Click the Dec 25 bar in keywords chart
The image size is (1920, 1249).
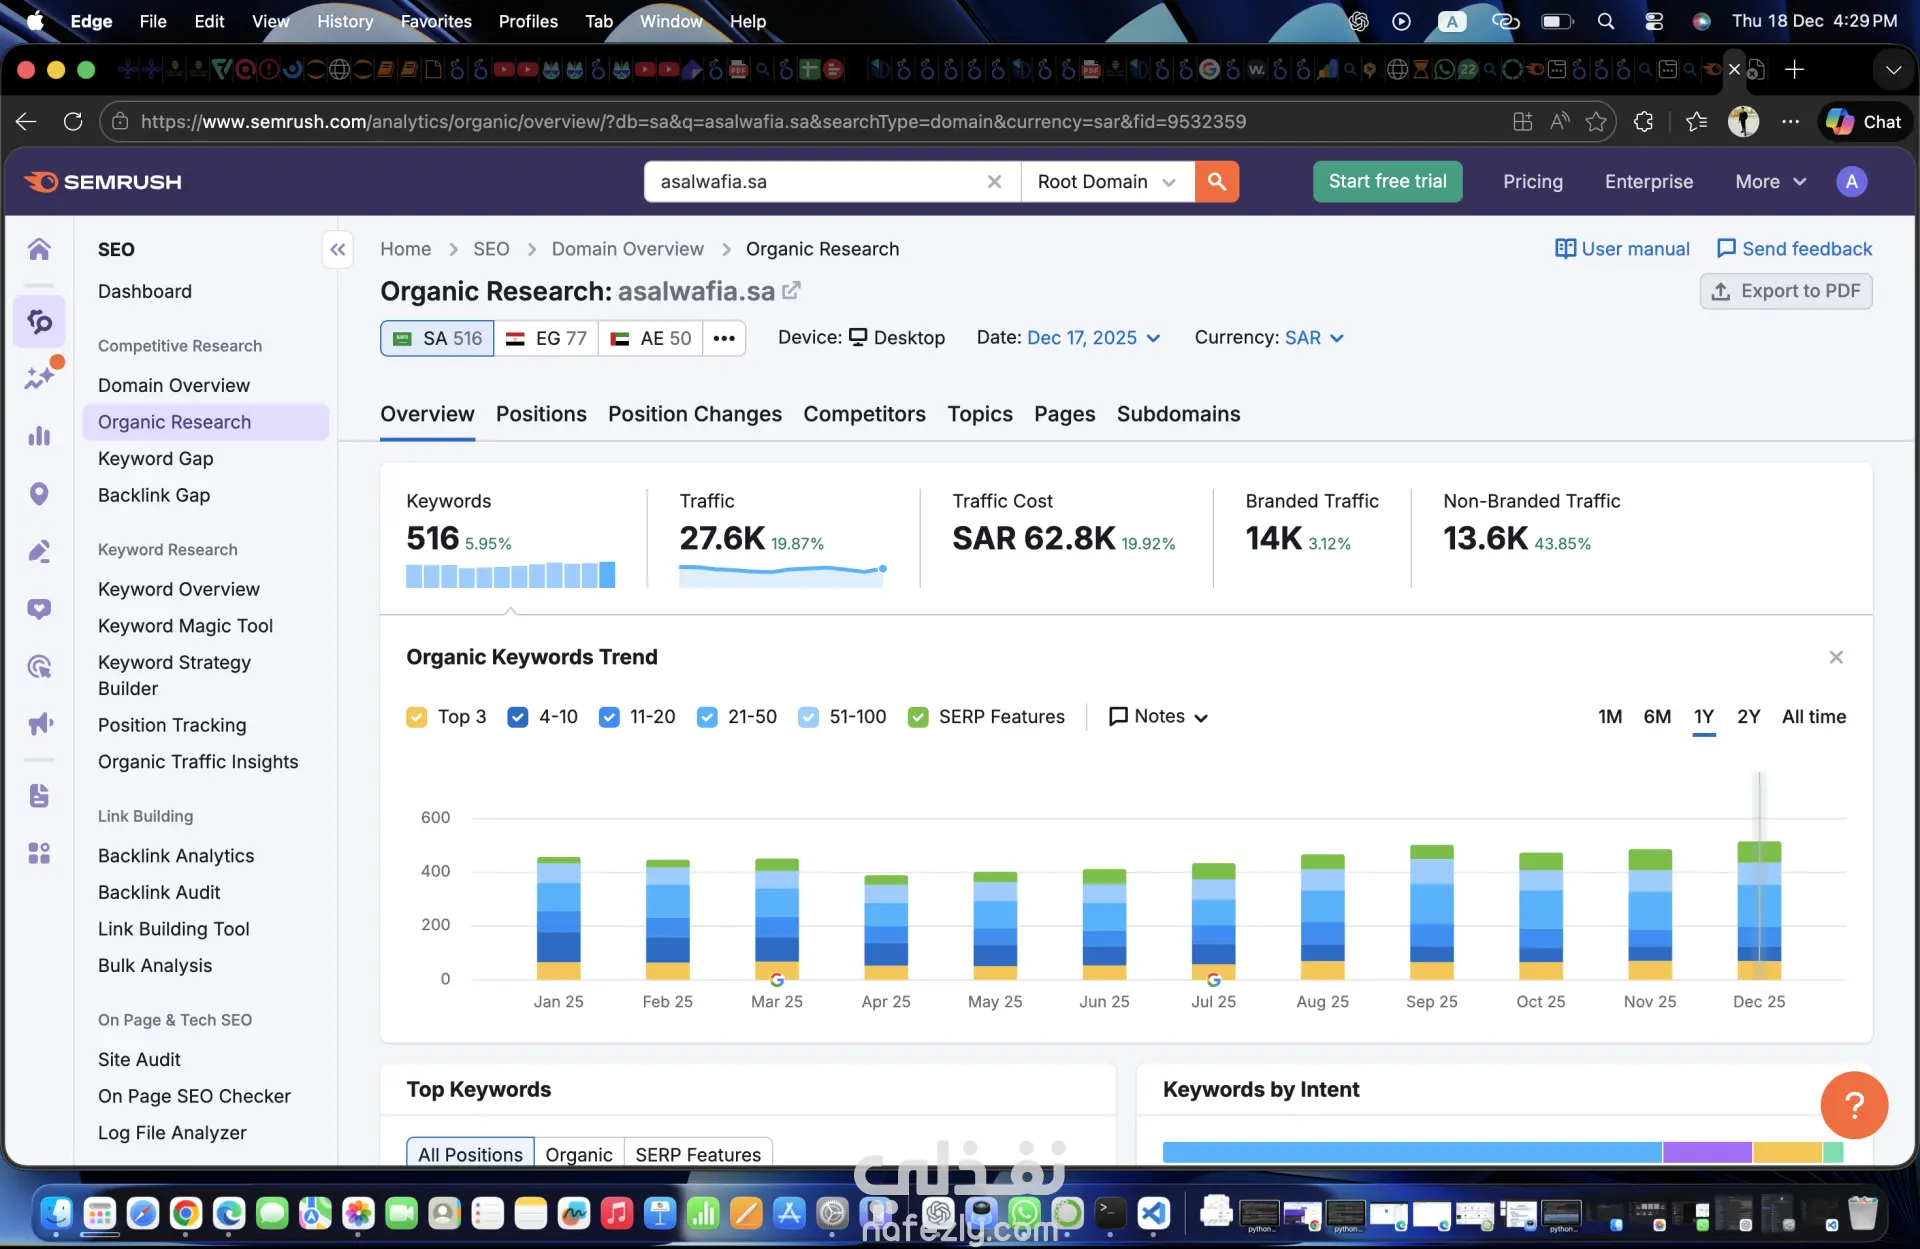click(x=1758, y=910)
